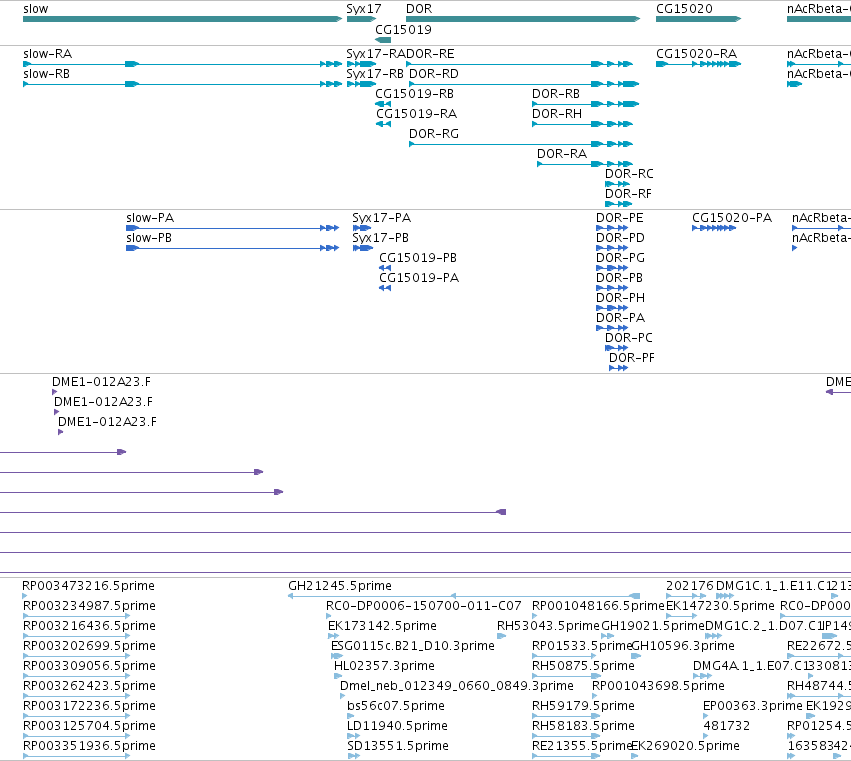Select the EP00363.3prime EST label
Image resolution: width=851 pixels, height=761 pixels.
pyautogui.click(x=753, y=706)
